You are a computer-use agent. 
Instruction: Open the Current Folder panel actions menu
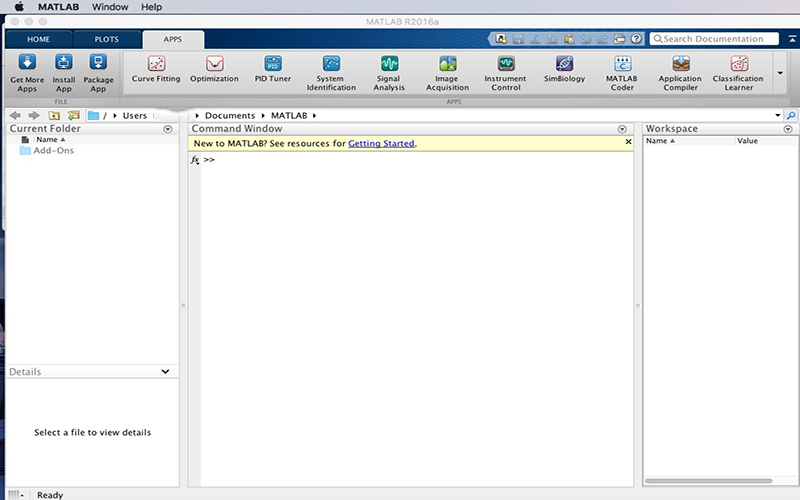[167, 129]
